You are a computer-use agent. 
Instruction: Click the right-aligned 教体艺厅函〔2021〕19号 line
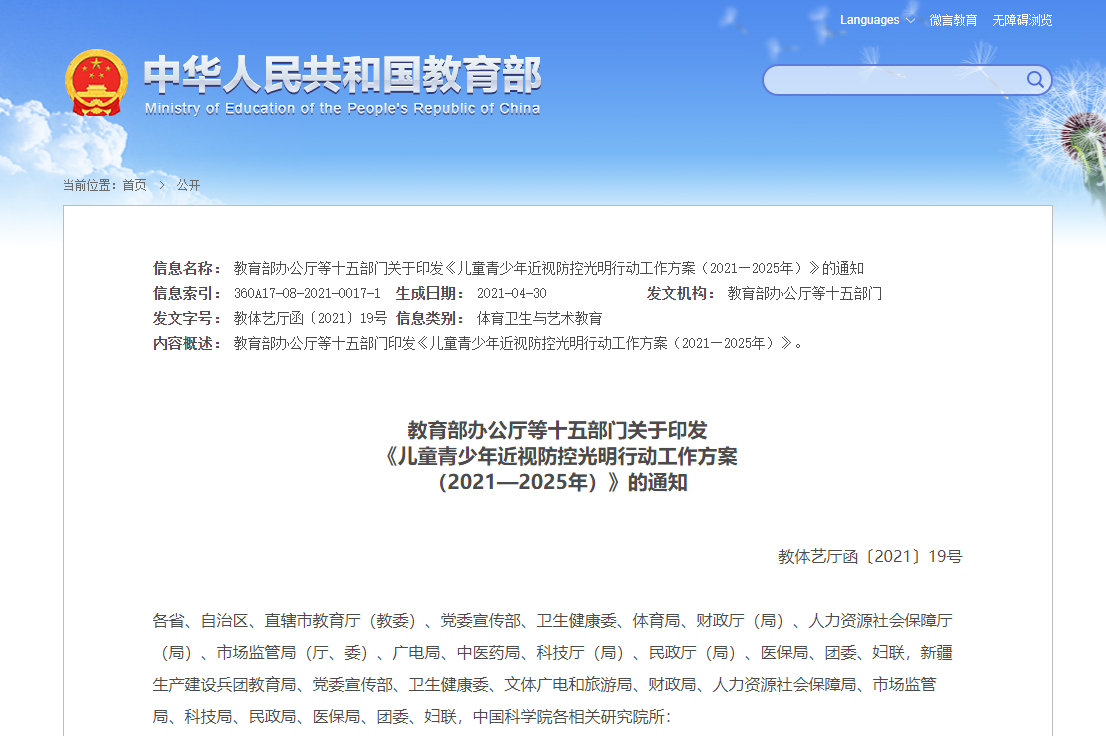click(869, 557)
